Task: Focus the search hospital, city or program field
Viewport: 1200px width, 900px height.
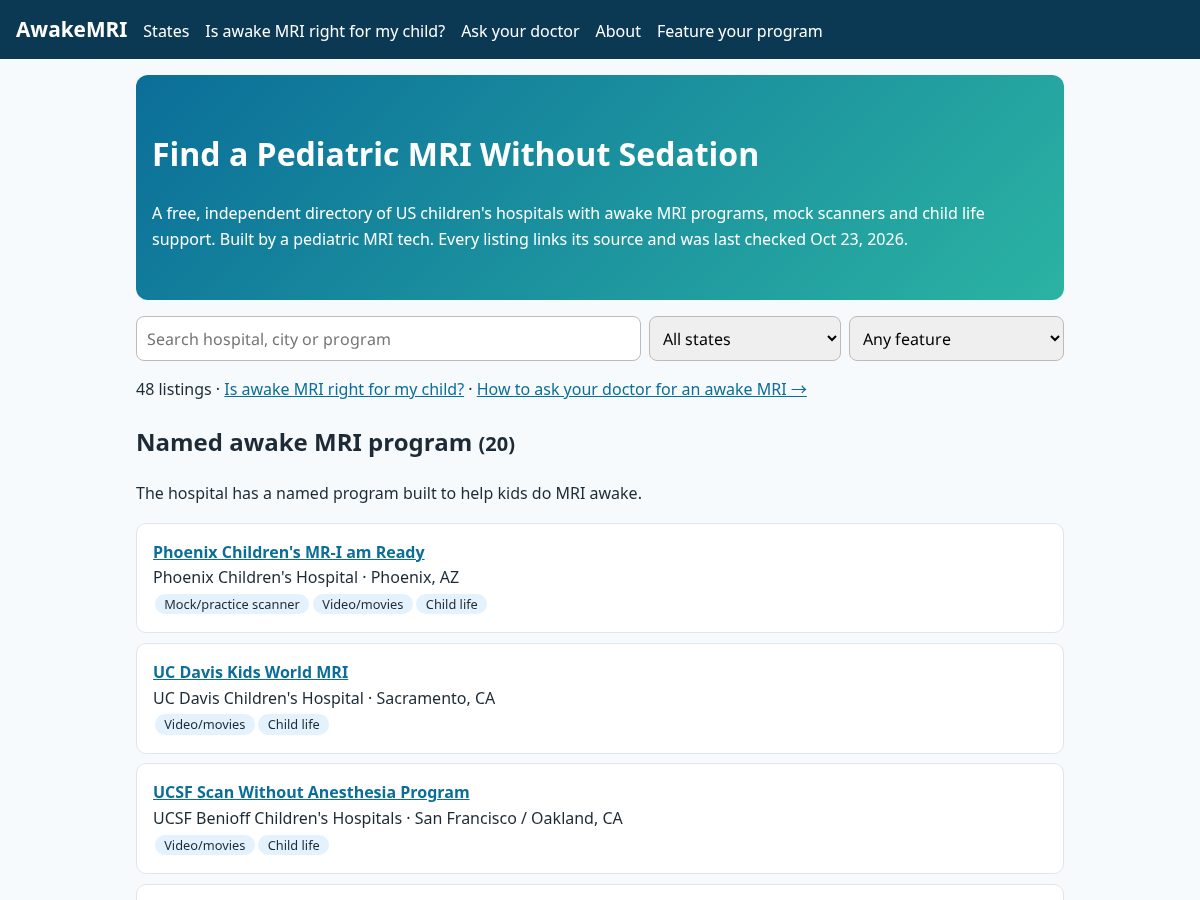Action: coord(388,339)
